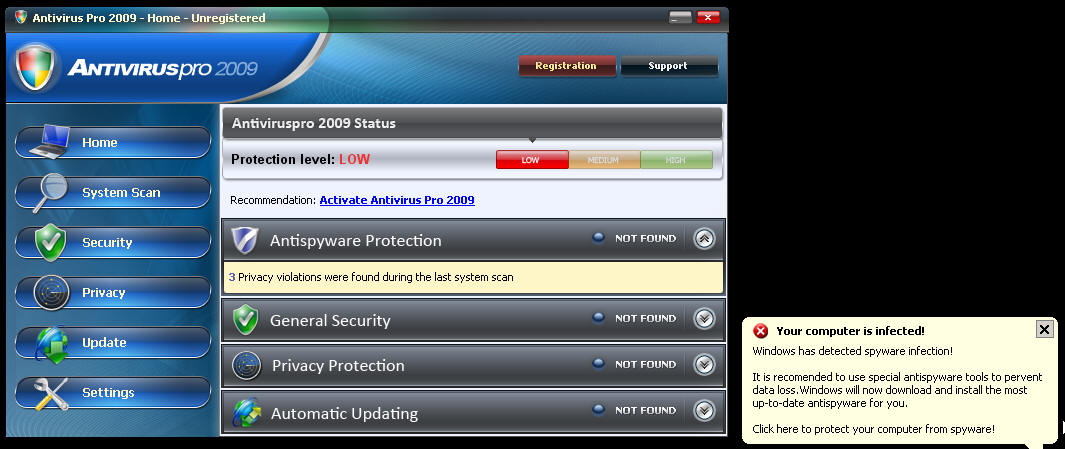Click the Registration button
Screen dimensions: 1065x449
(x=566, y=66)
